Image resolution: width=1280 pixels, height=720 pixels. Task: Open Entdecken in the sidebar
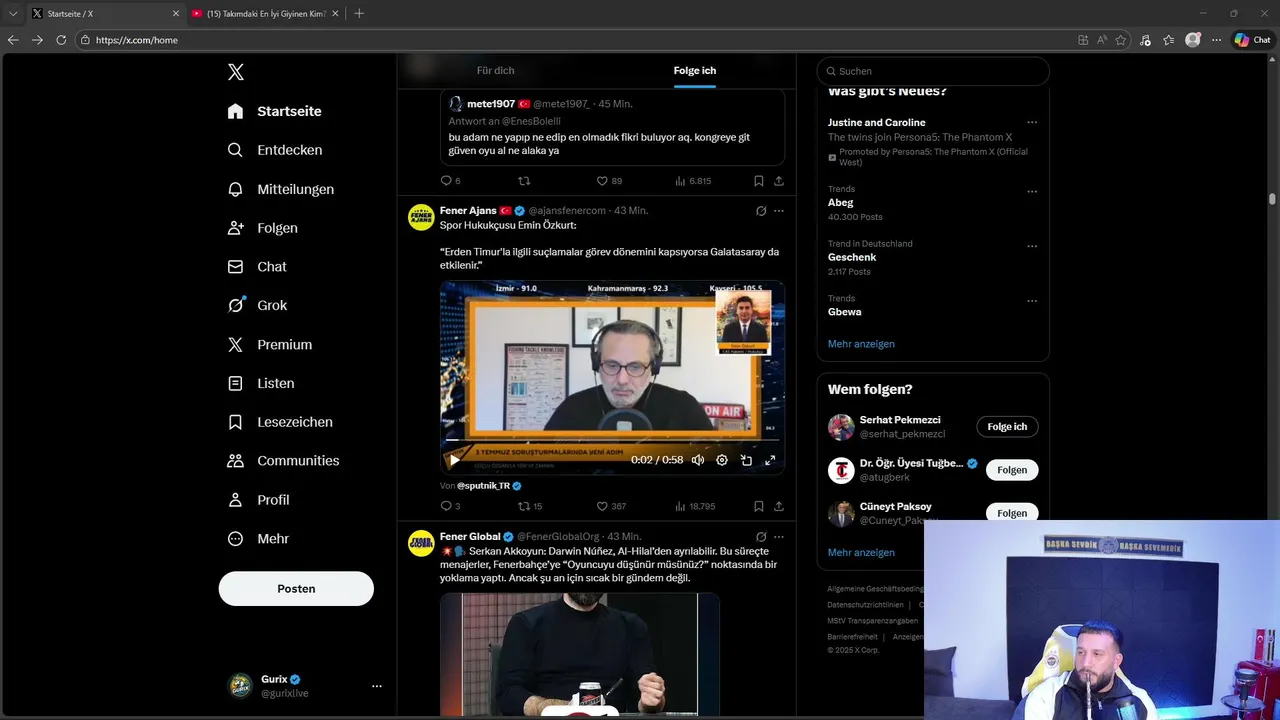[x=274, y=150]
